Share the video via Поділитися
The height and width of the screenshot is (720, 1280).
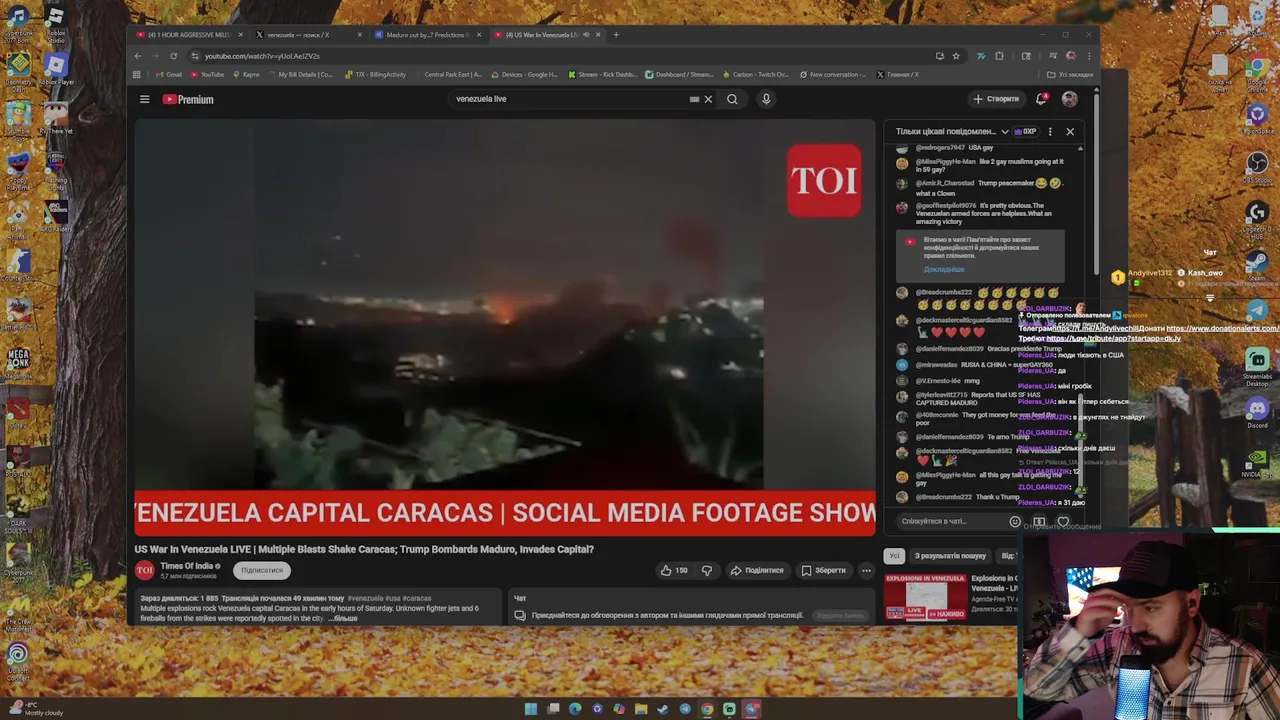click(x=757, y=570)
